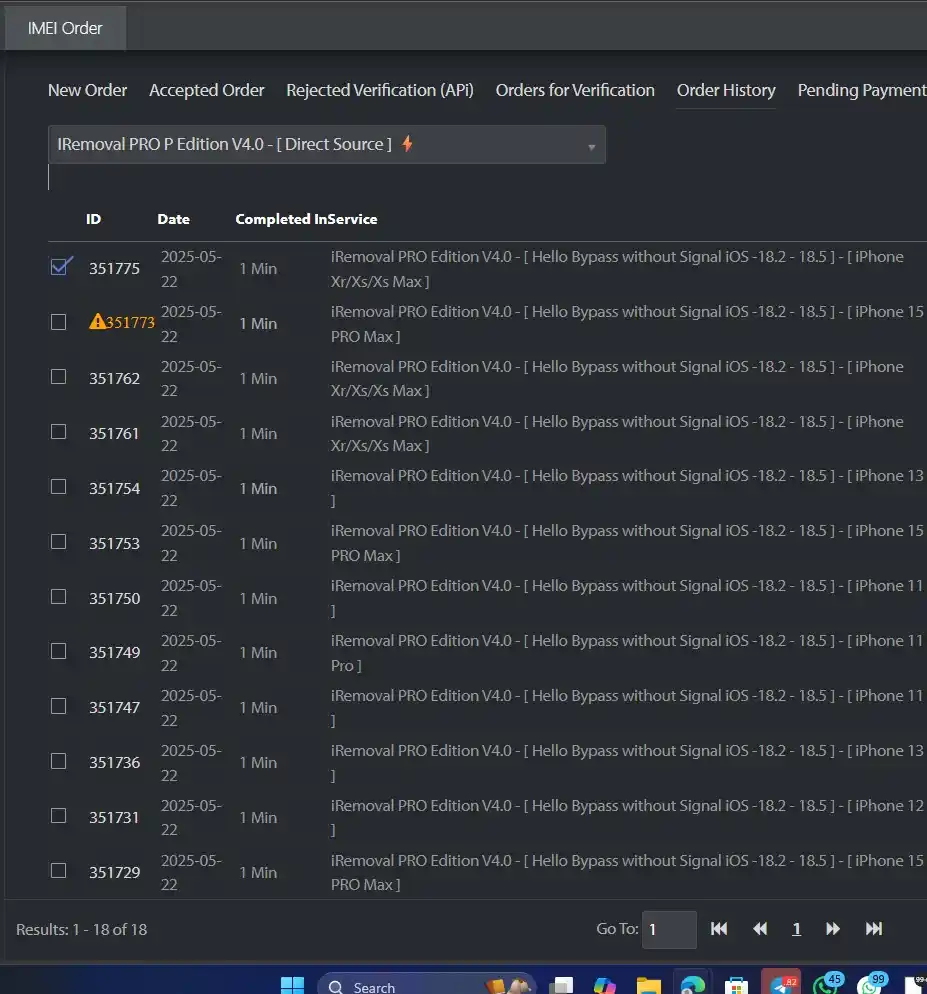Click the service description of order 351729
This screenshot has width=927, height=994.
coord(626,872)
